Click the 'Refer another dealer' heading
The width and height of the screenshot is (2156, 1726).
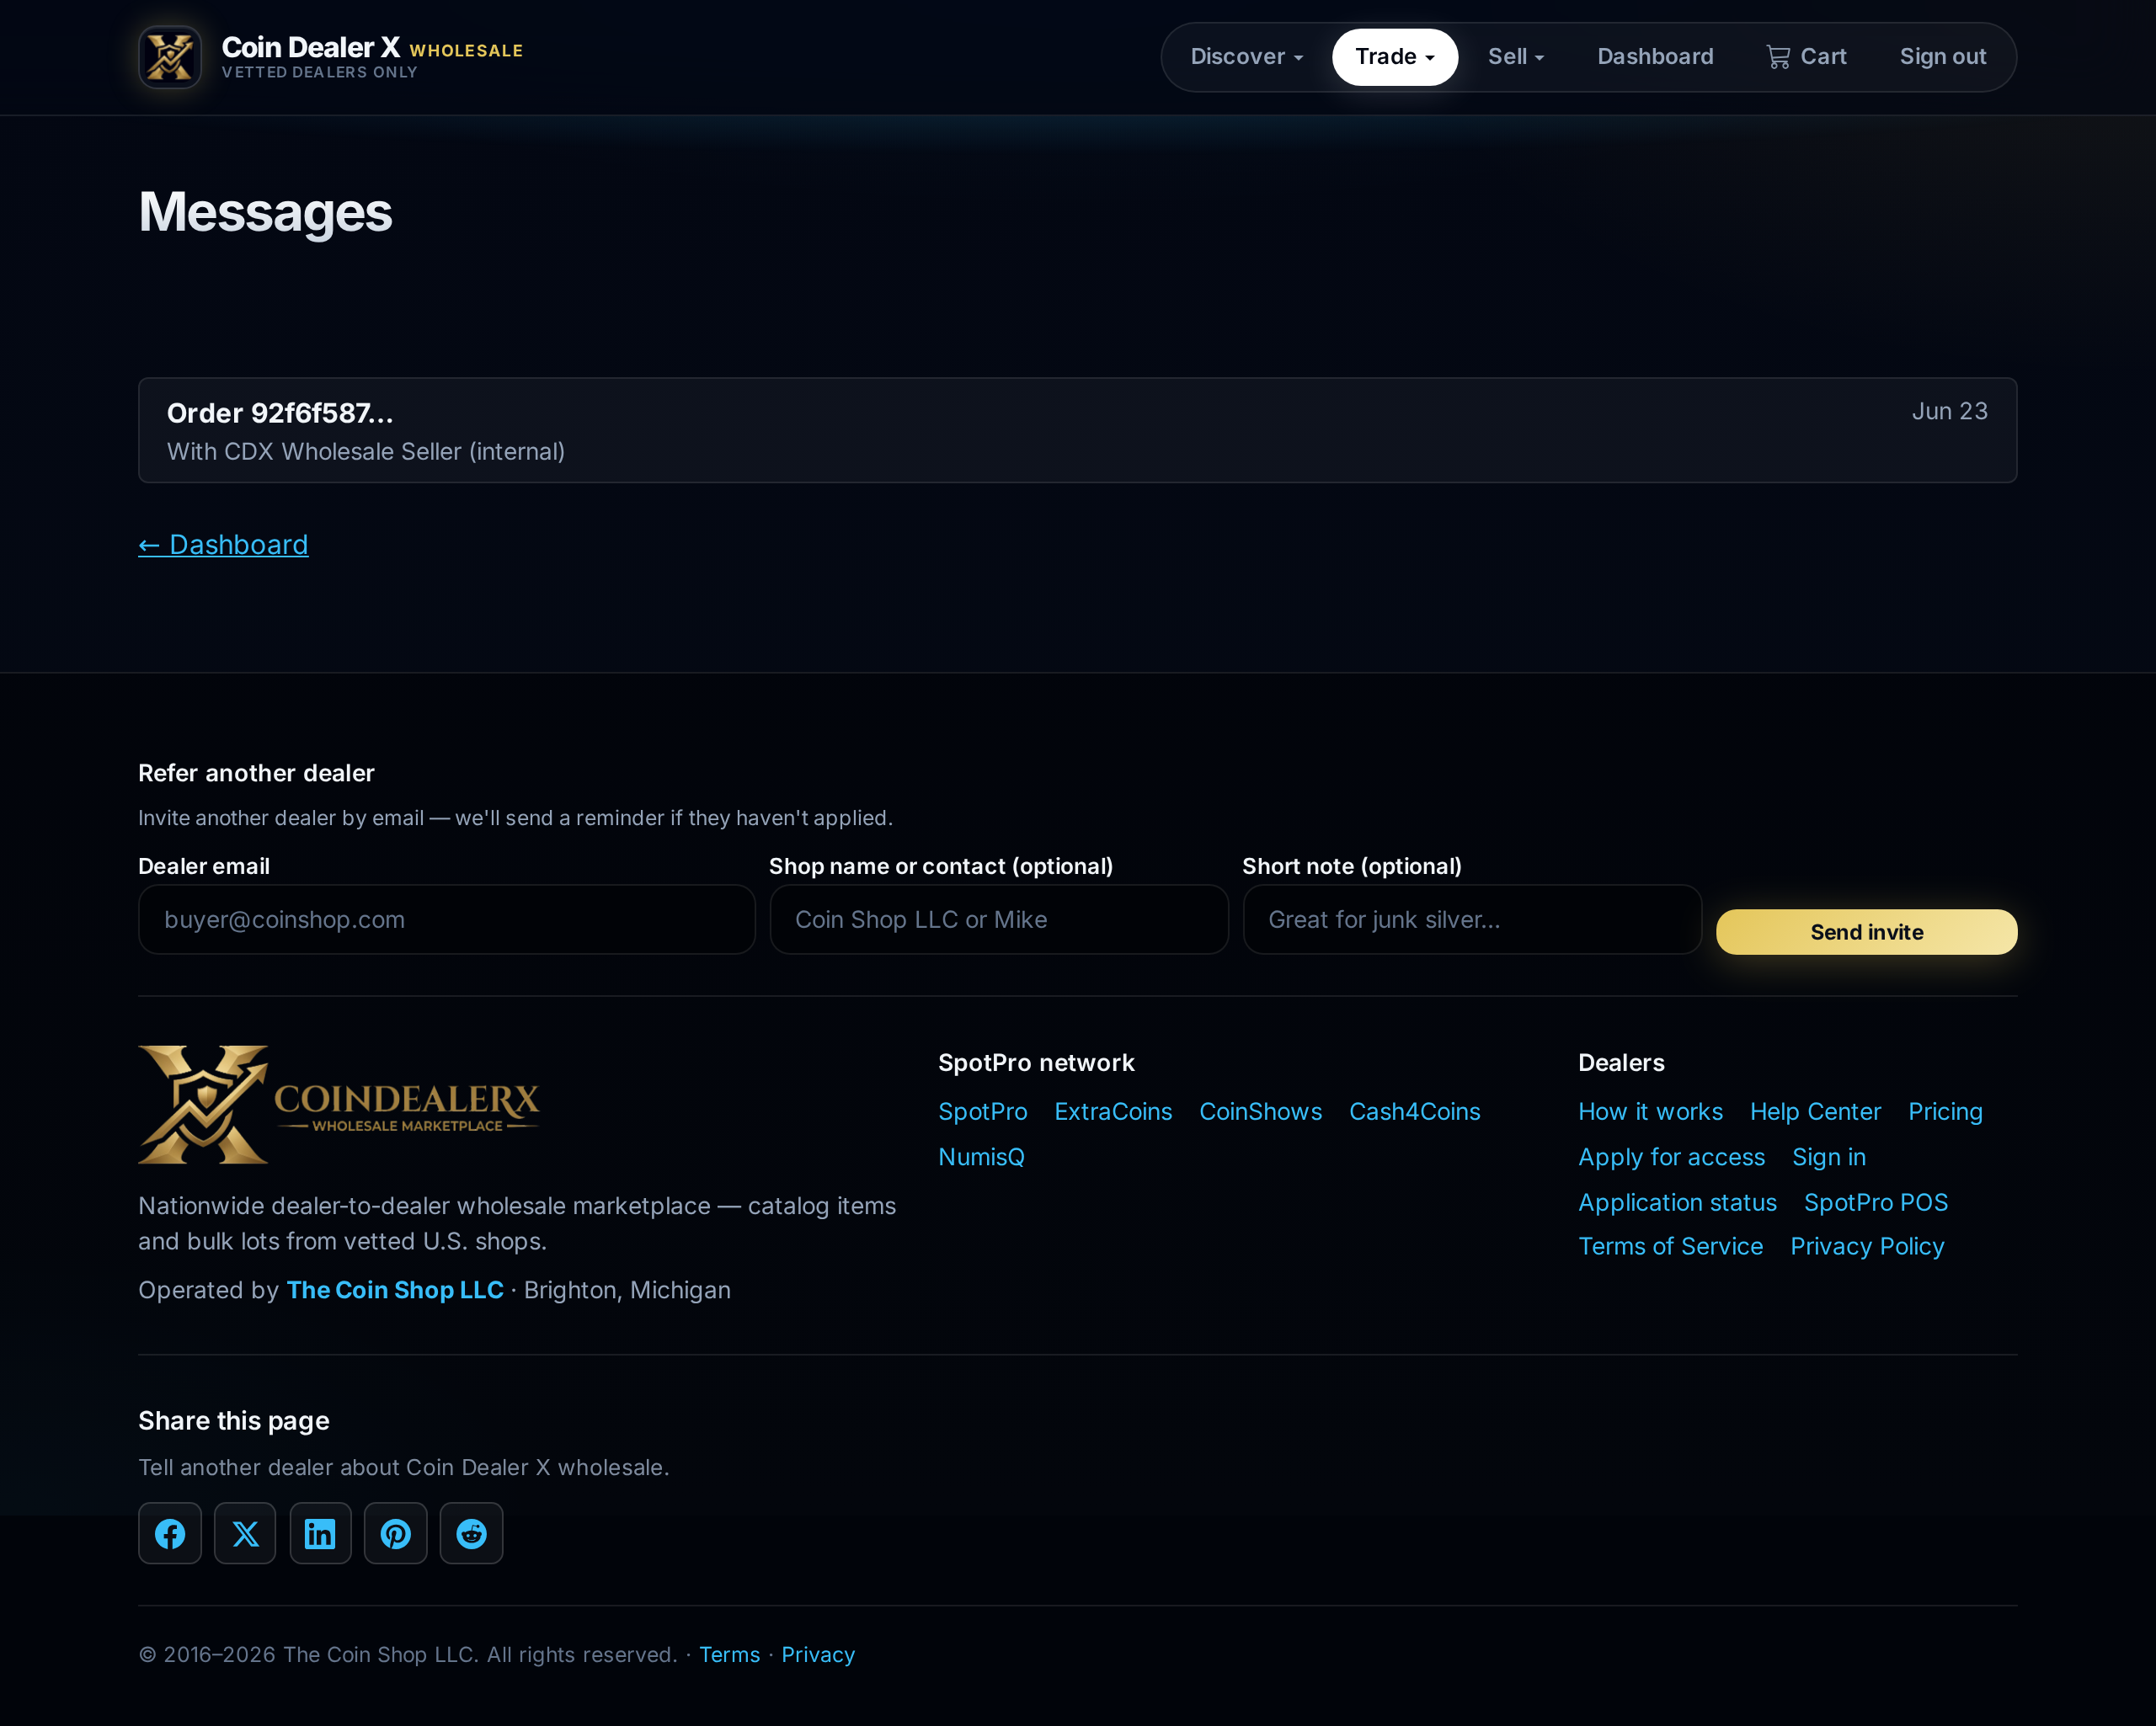256,773
